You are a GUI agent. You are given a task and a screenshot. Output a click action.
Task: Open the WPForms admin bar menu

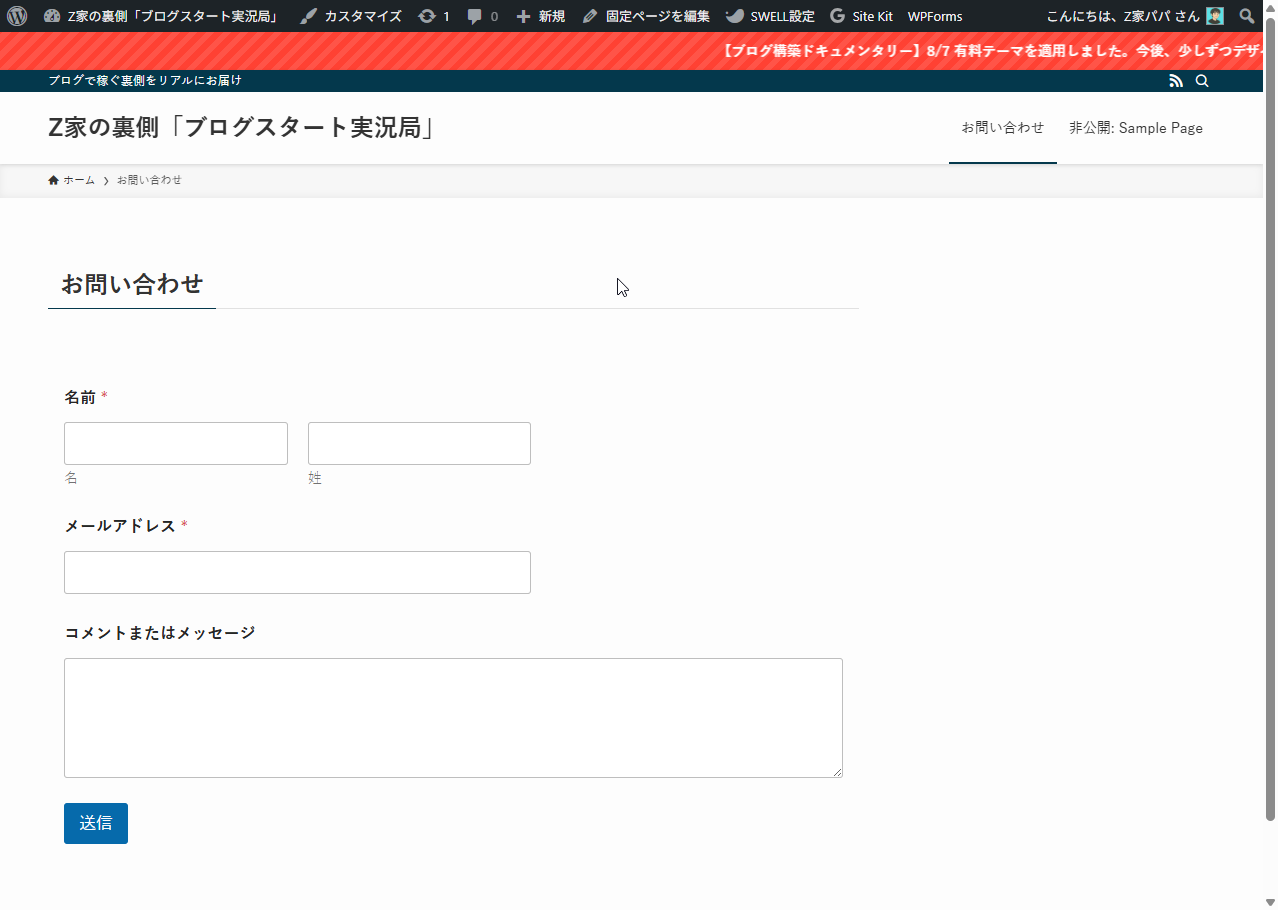[935, 16]
